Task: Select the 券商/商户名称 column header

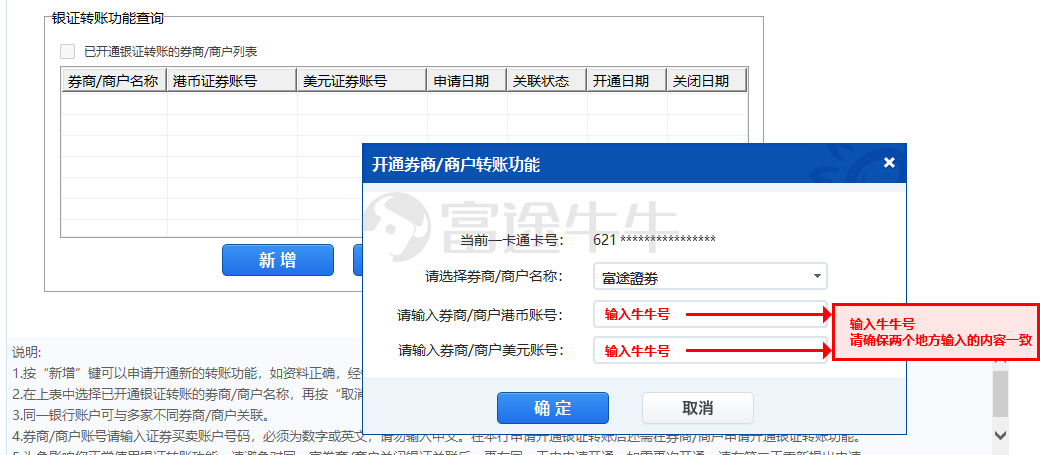Action: click(x=113, y=81)
